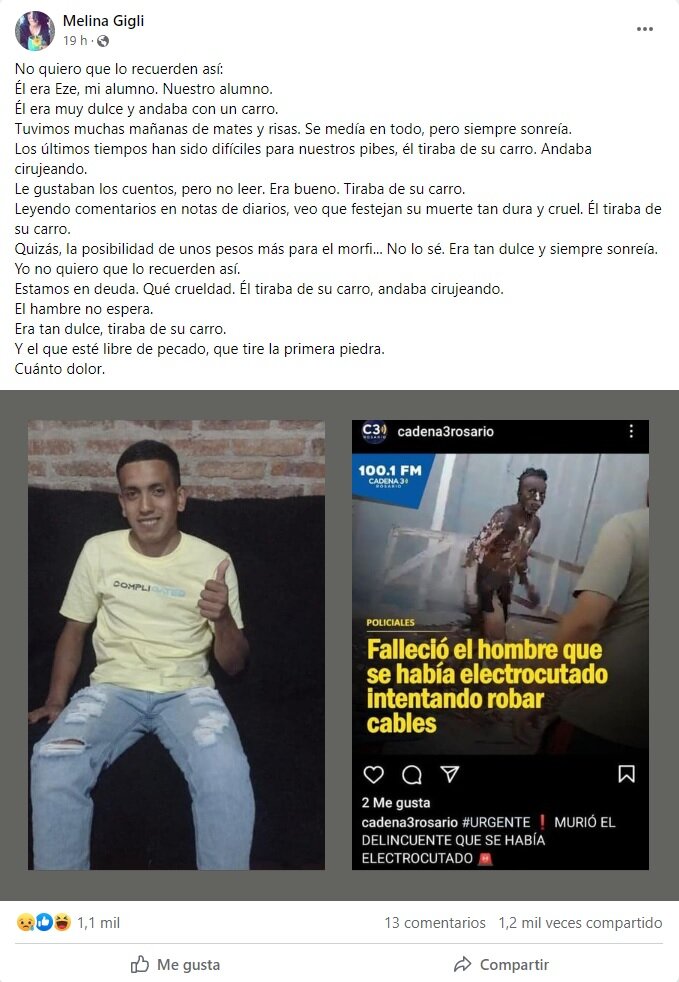Open Melina Gigli's profile name link

pos(103,21)
